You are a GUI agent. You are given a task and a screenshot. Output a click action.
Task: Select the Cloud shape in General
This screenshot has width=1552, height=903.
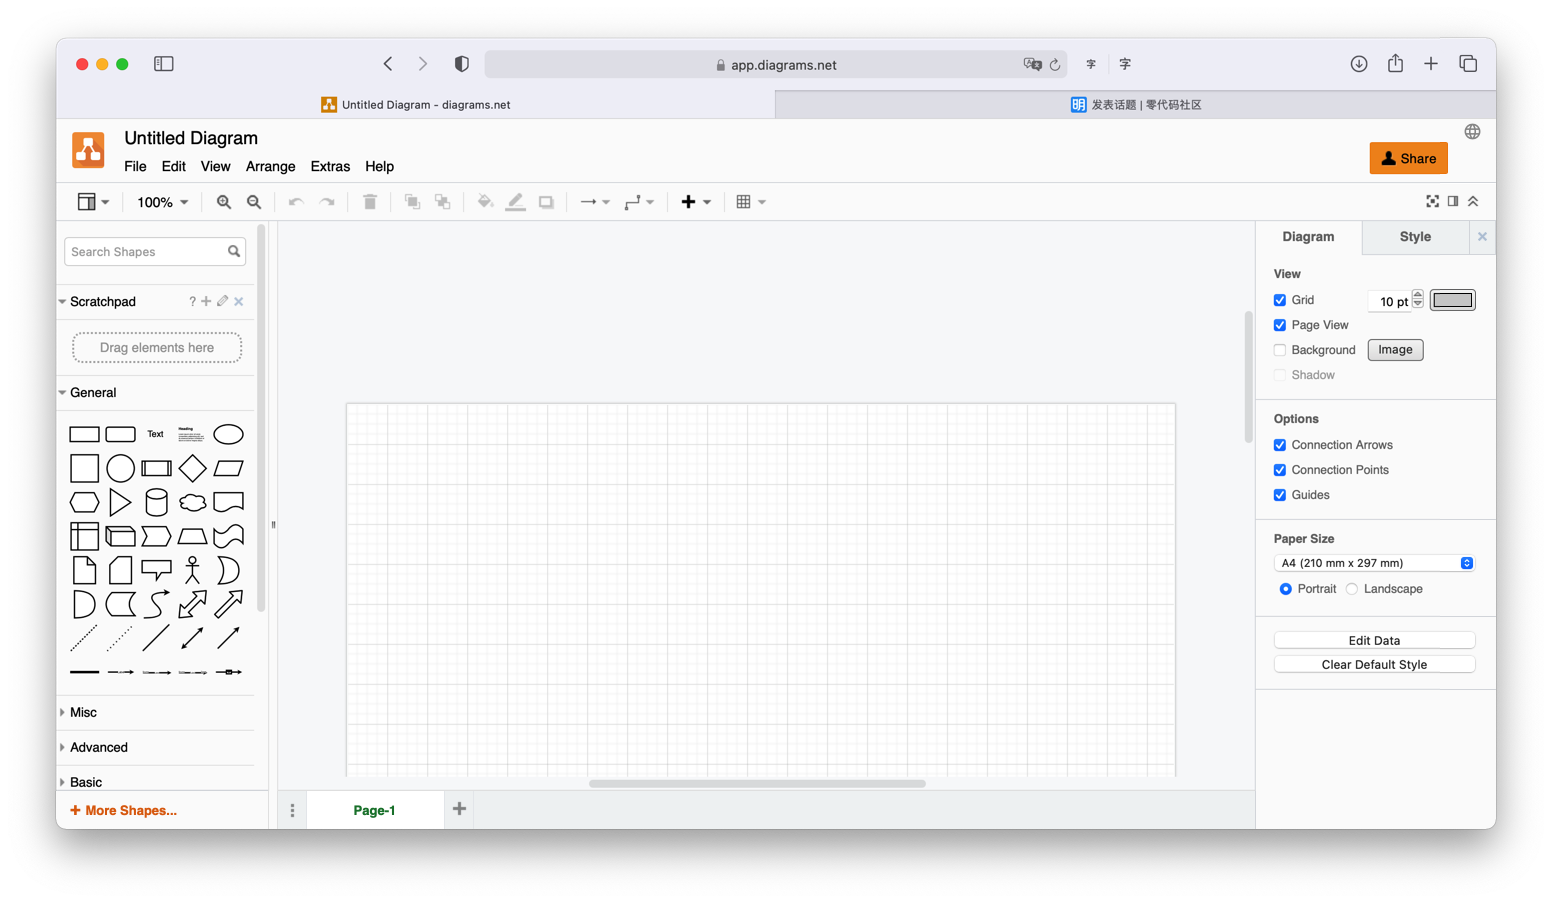coord(192,502)
